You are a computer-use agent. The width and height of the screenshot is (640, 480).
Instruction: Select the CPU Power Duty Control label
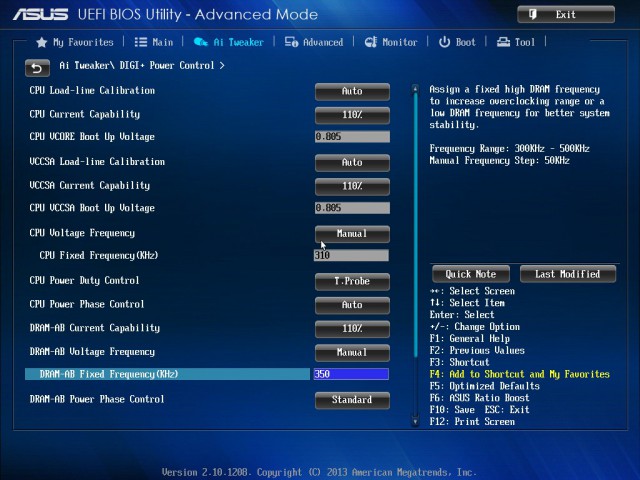[84, 280]
